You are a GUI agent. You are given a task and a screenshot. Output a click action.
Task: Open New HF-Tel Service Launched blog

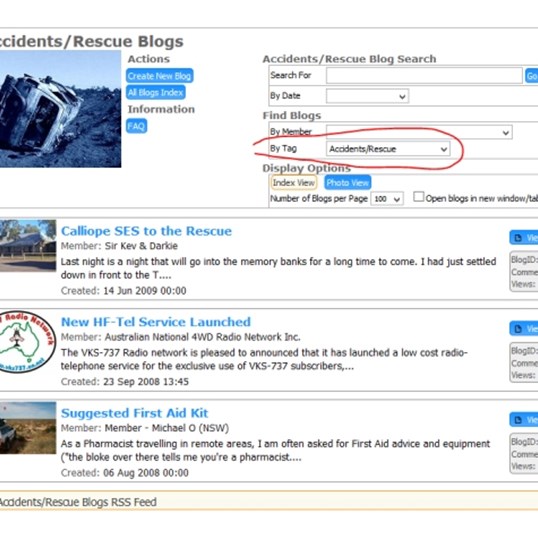(156, 322)
